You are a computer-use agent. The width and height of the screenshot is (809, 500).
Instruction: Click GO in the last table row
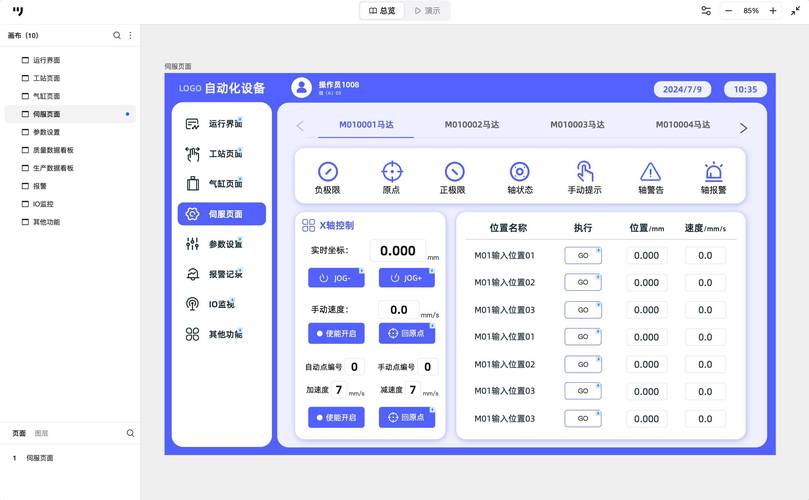583,418
